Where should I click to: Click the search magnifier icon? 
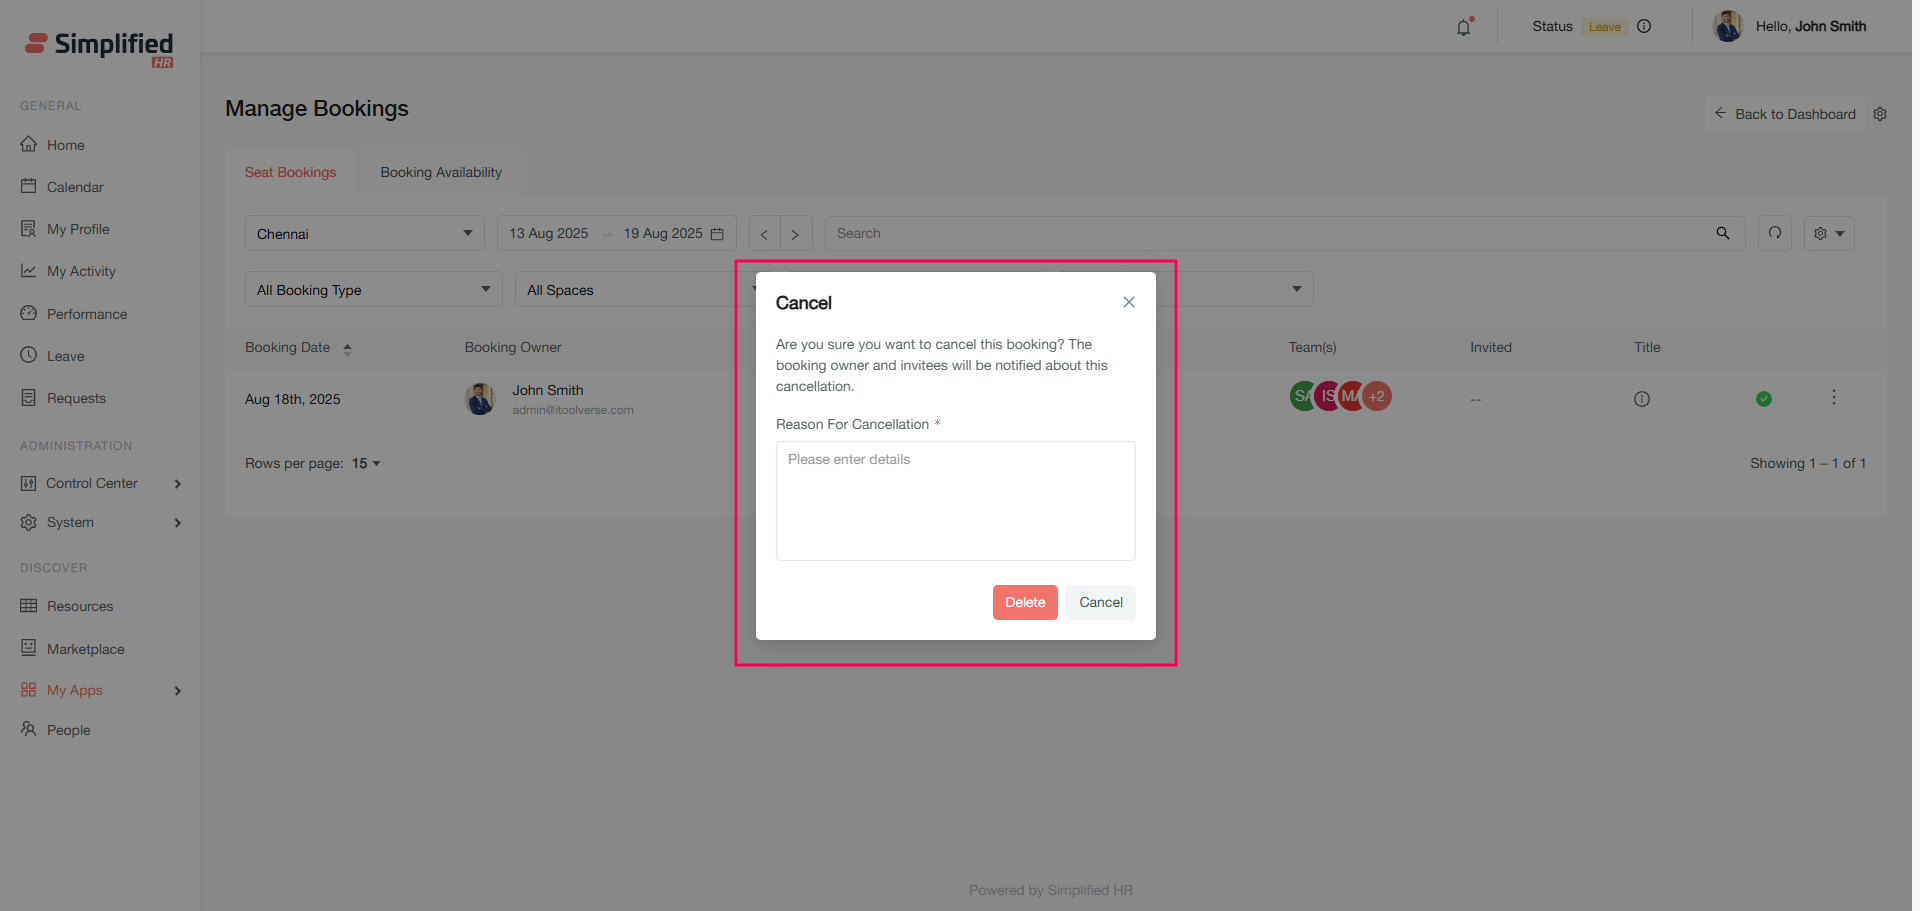coord(1723,233)
